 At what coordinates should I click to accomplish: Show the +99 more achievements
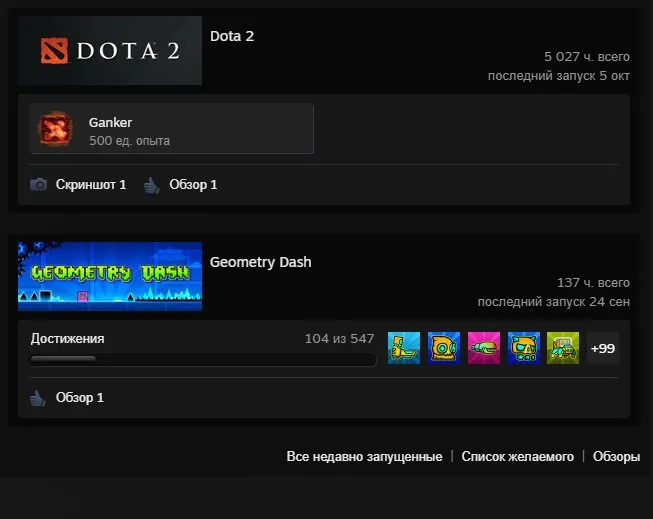click(x=603, y=348)
